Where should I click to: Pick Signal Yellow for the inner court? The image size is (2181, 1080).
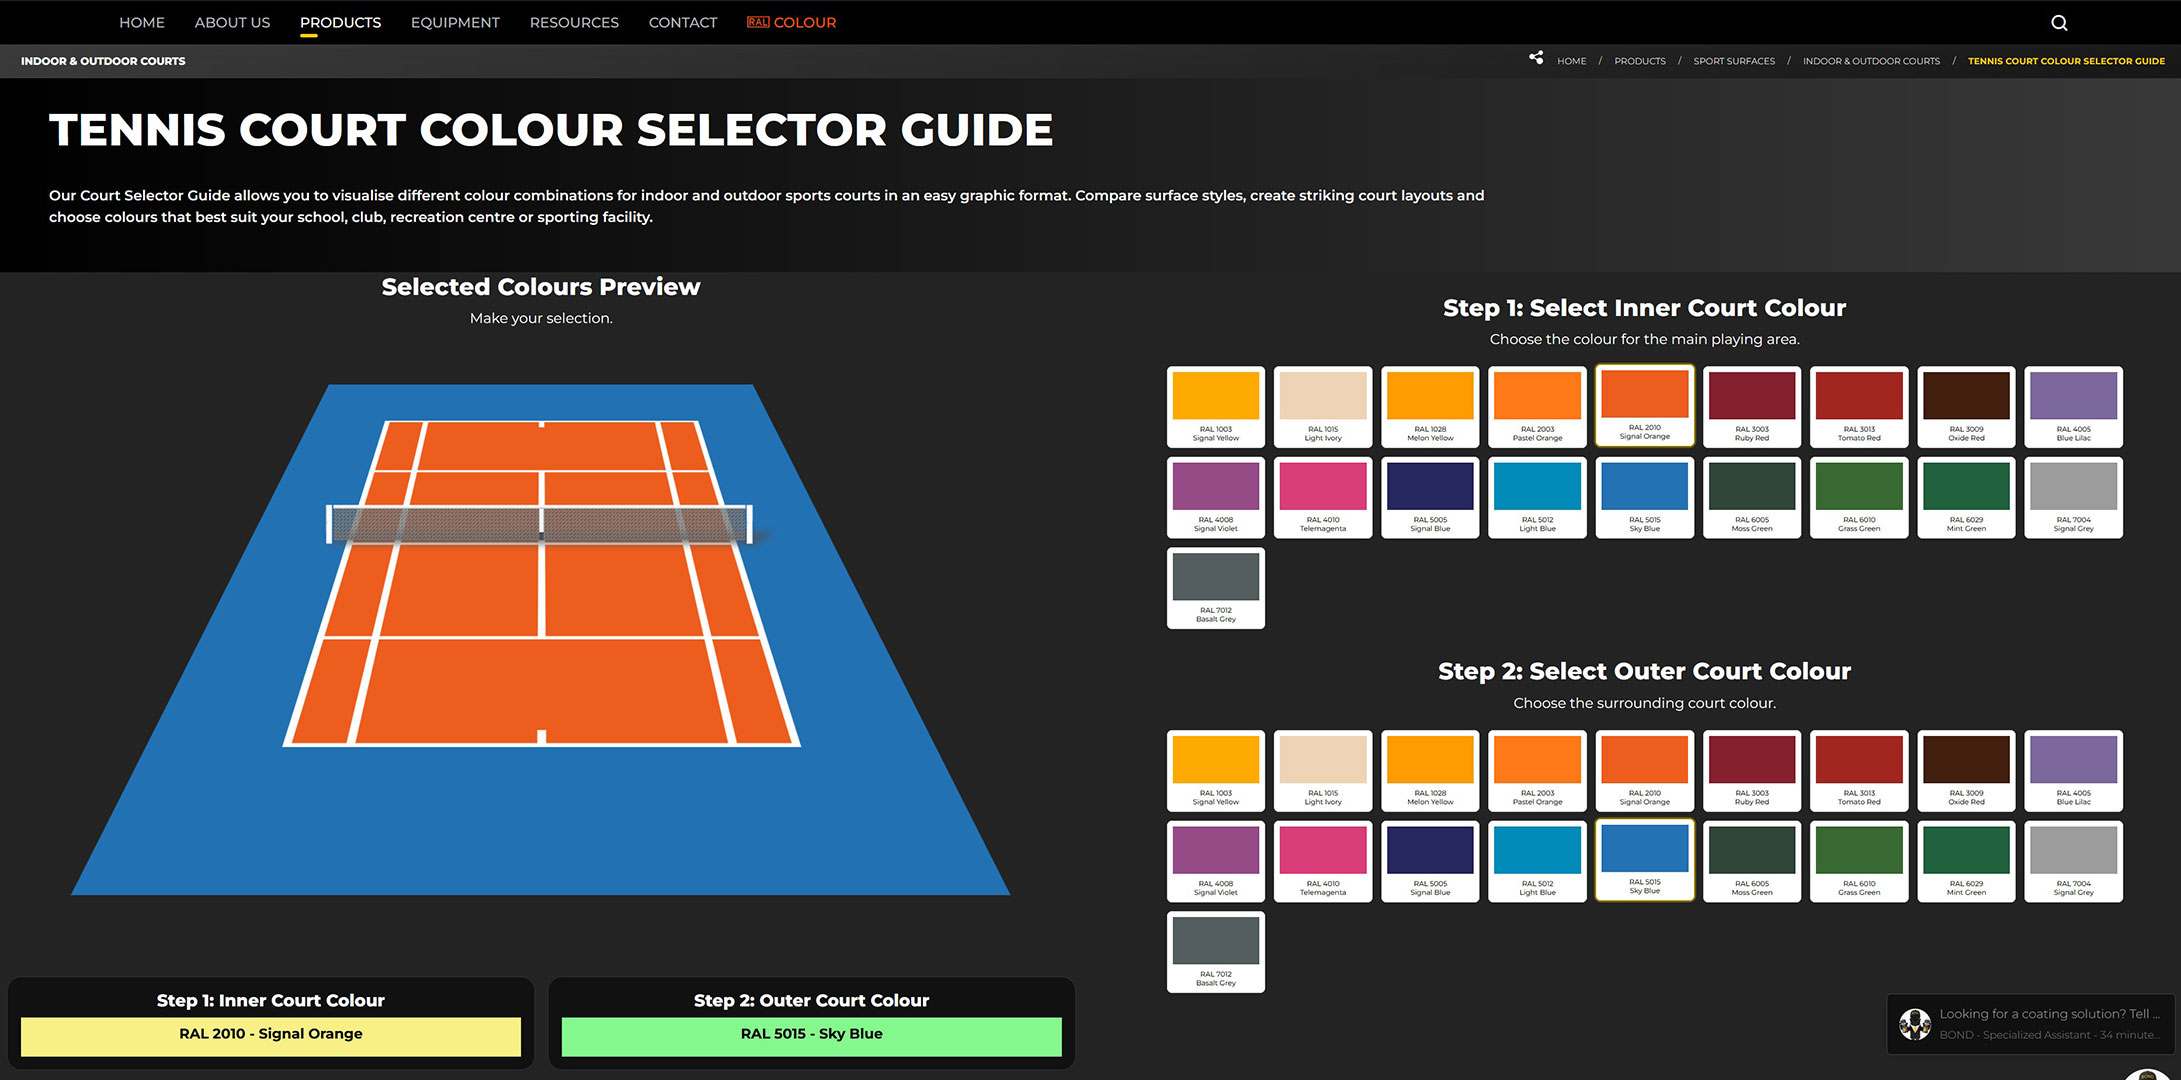click(1216, 407)
